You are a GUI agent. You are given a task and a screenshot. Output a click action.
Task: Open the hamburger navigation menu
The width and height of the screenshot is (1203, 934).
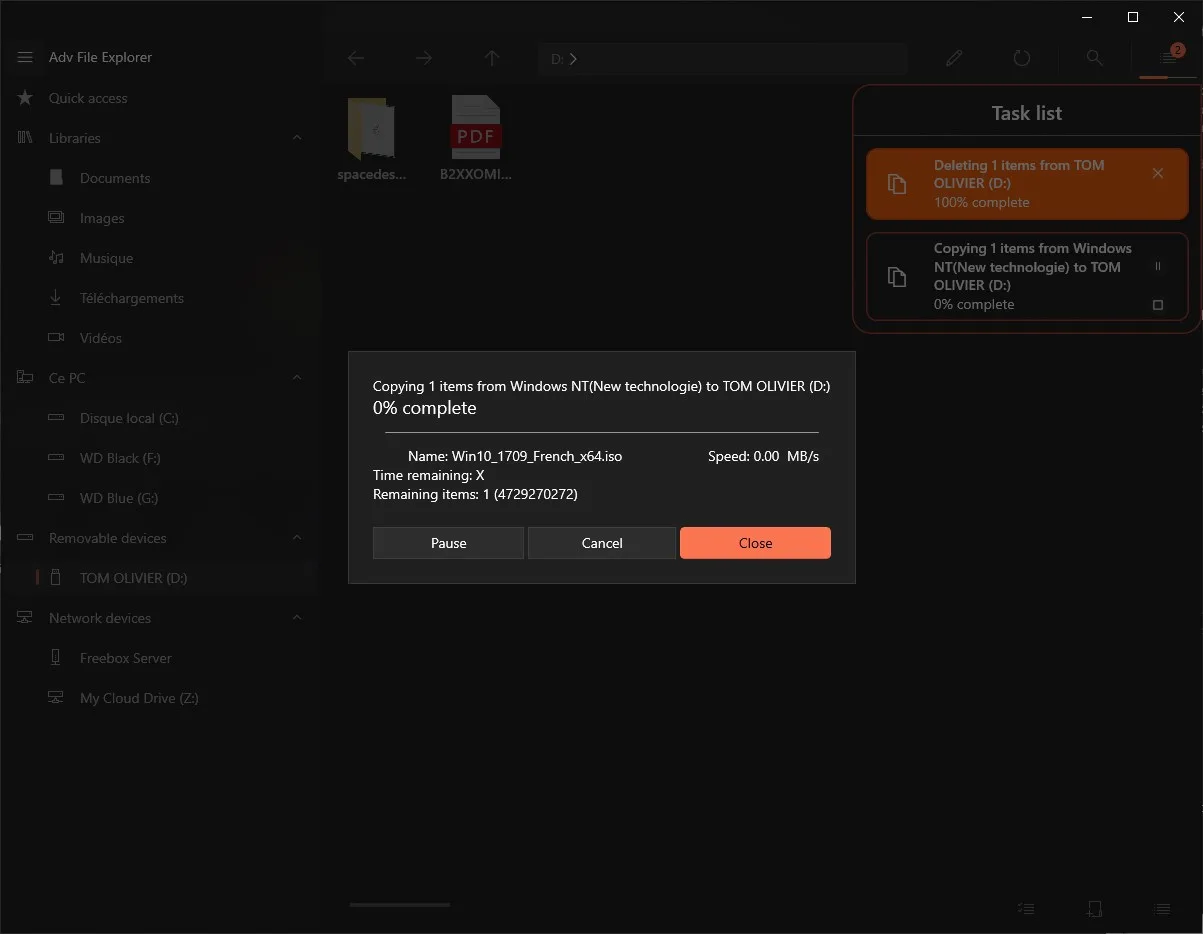click(x=25, y=57)
